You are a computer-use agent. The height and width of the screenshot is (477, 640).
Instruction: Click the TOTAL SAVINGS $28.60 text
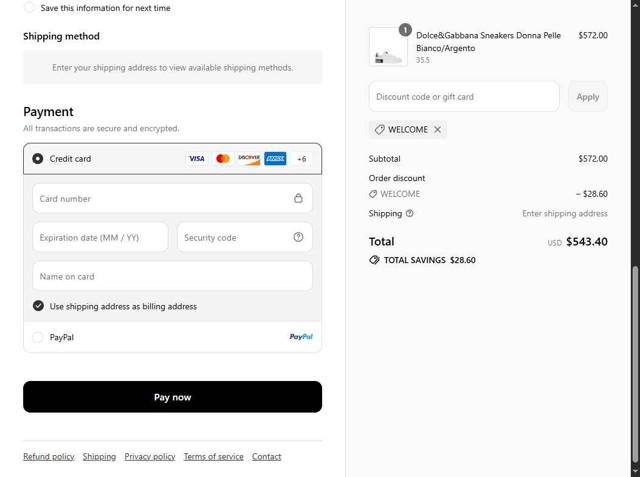point(429,260)
